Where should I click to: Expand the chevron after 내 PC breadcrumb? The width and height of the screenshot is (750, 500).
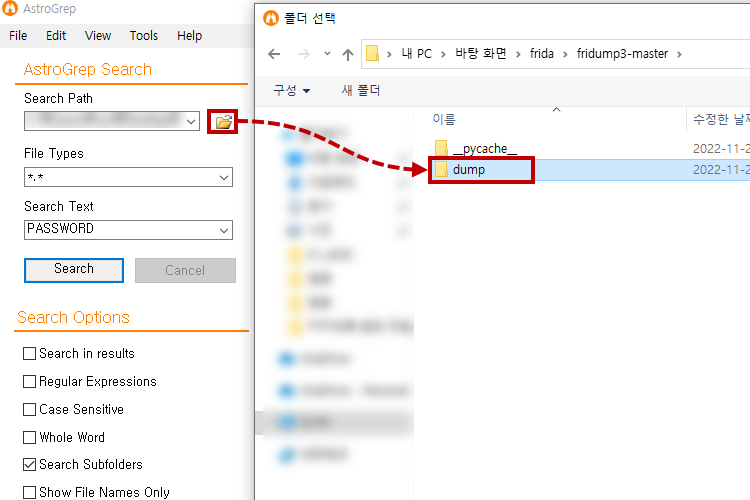[x=443, y=54]
